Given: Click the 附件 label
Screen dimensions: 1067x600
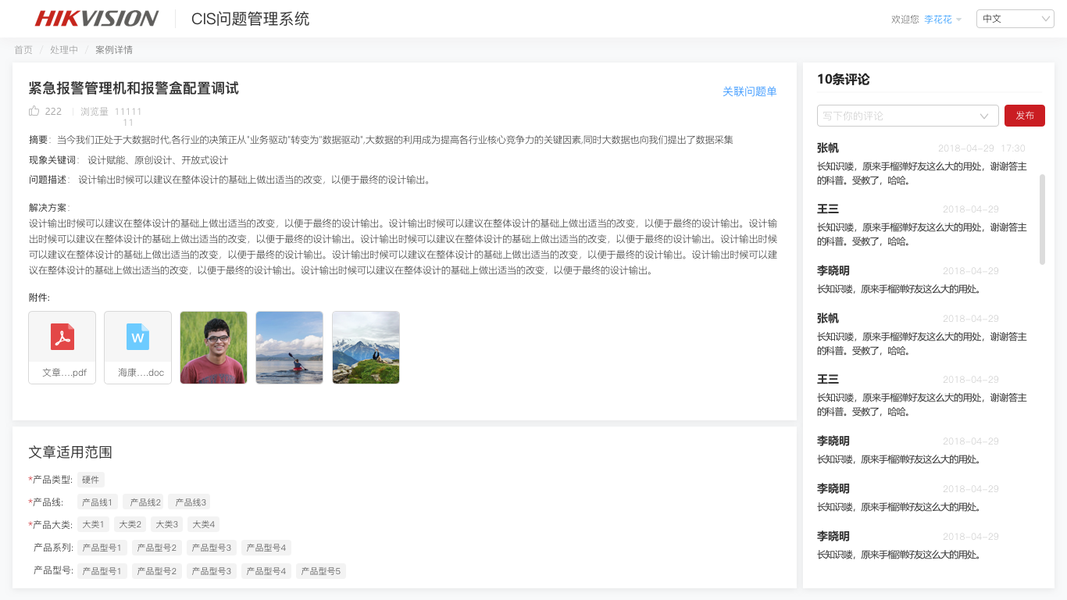Looking at the screenshot, I should 39,297.
